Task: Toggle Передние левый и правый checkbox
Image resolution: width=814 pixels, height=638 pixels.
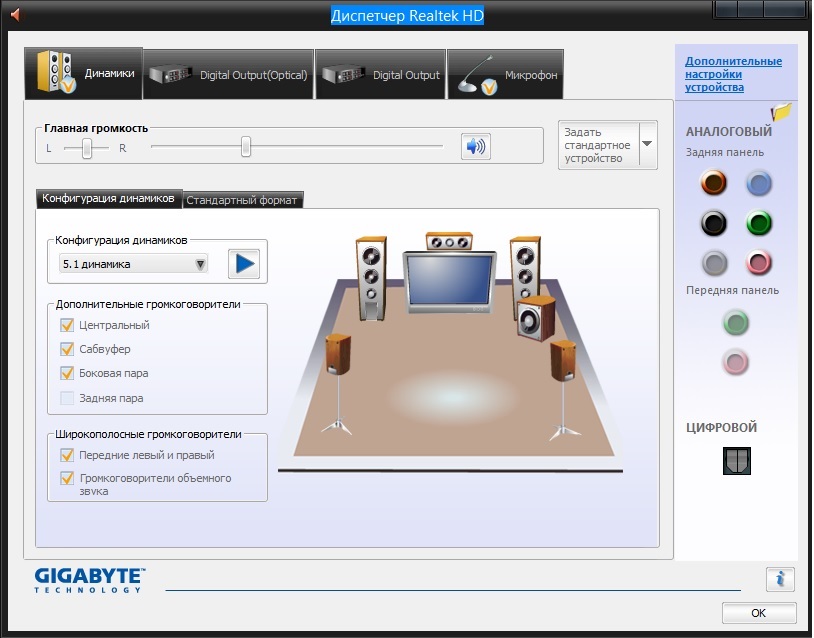Action: coord(67,455)
